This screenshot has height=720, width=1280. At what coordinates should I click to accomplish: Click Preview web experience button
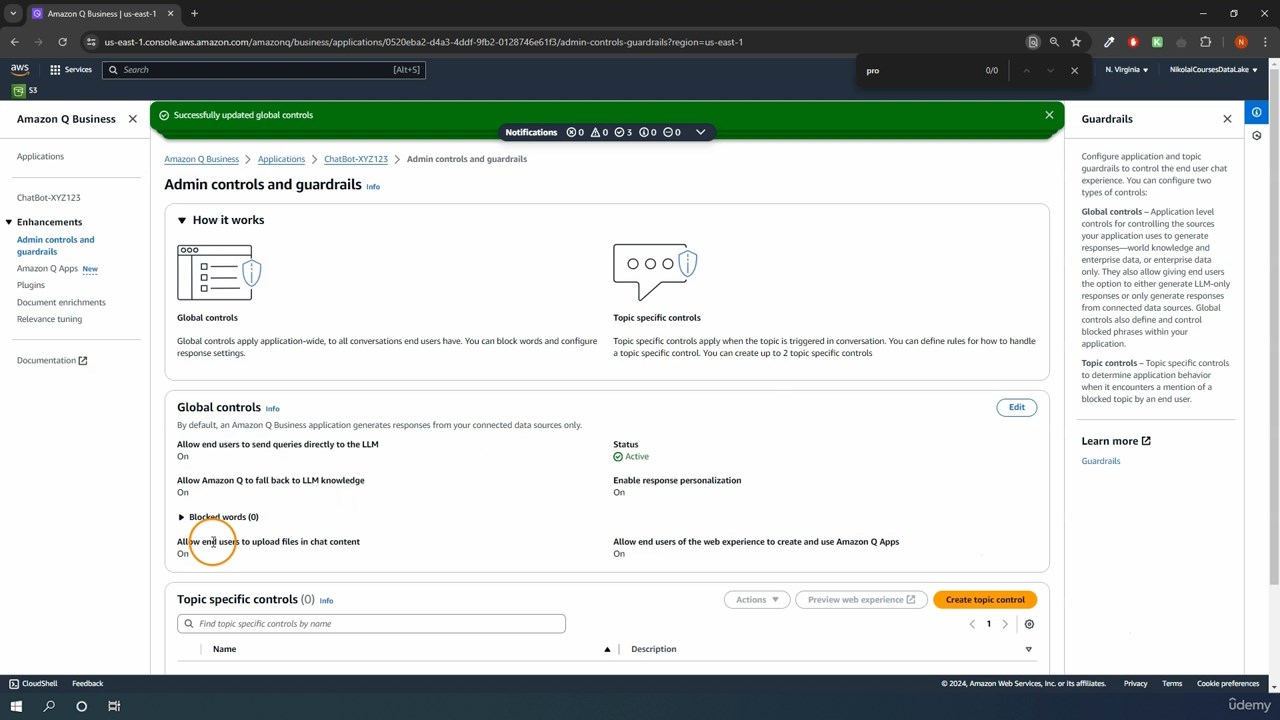tap(861, 600)
